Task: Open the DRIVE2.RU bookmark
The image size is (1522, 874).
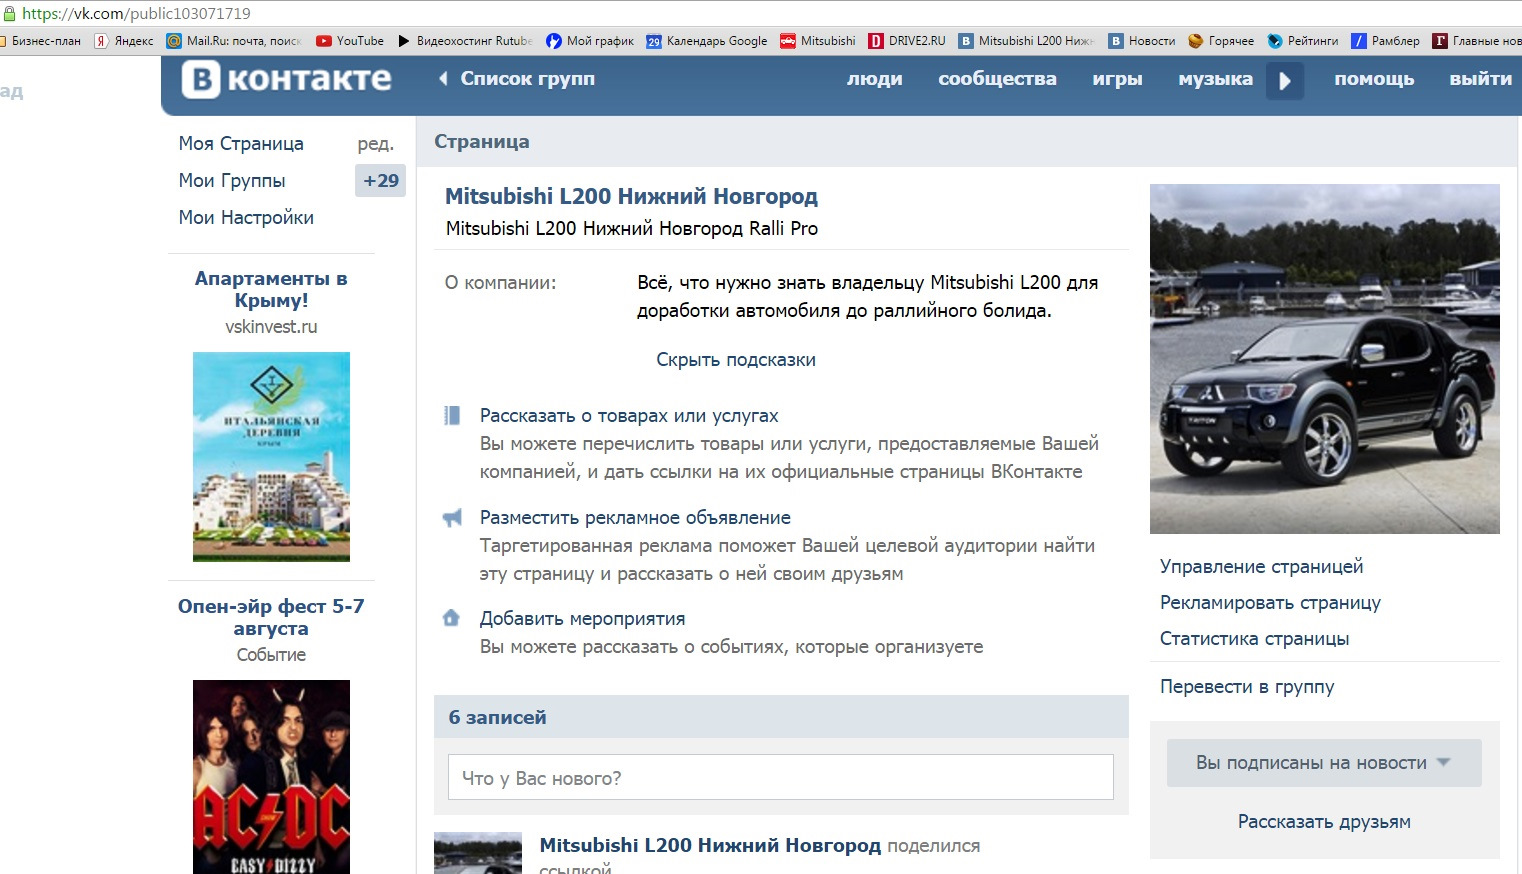Action: click(907, 41)
